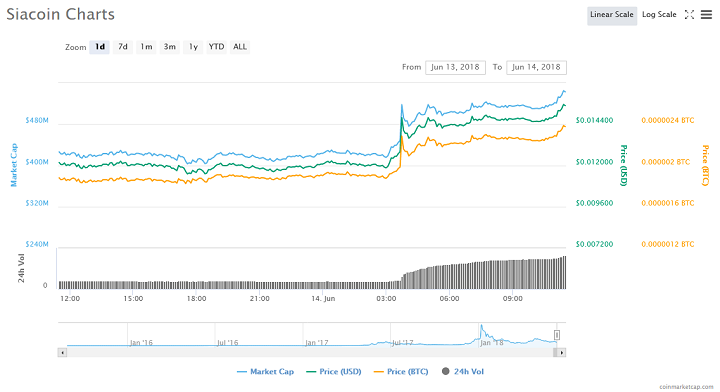Select 1y zoom range

coord(193,47)
